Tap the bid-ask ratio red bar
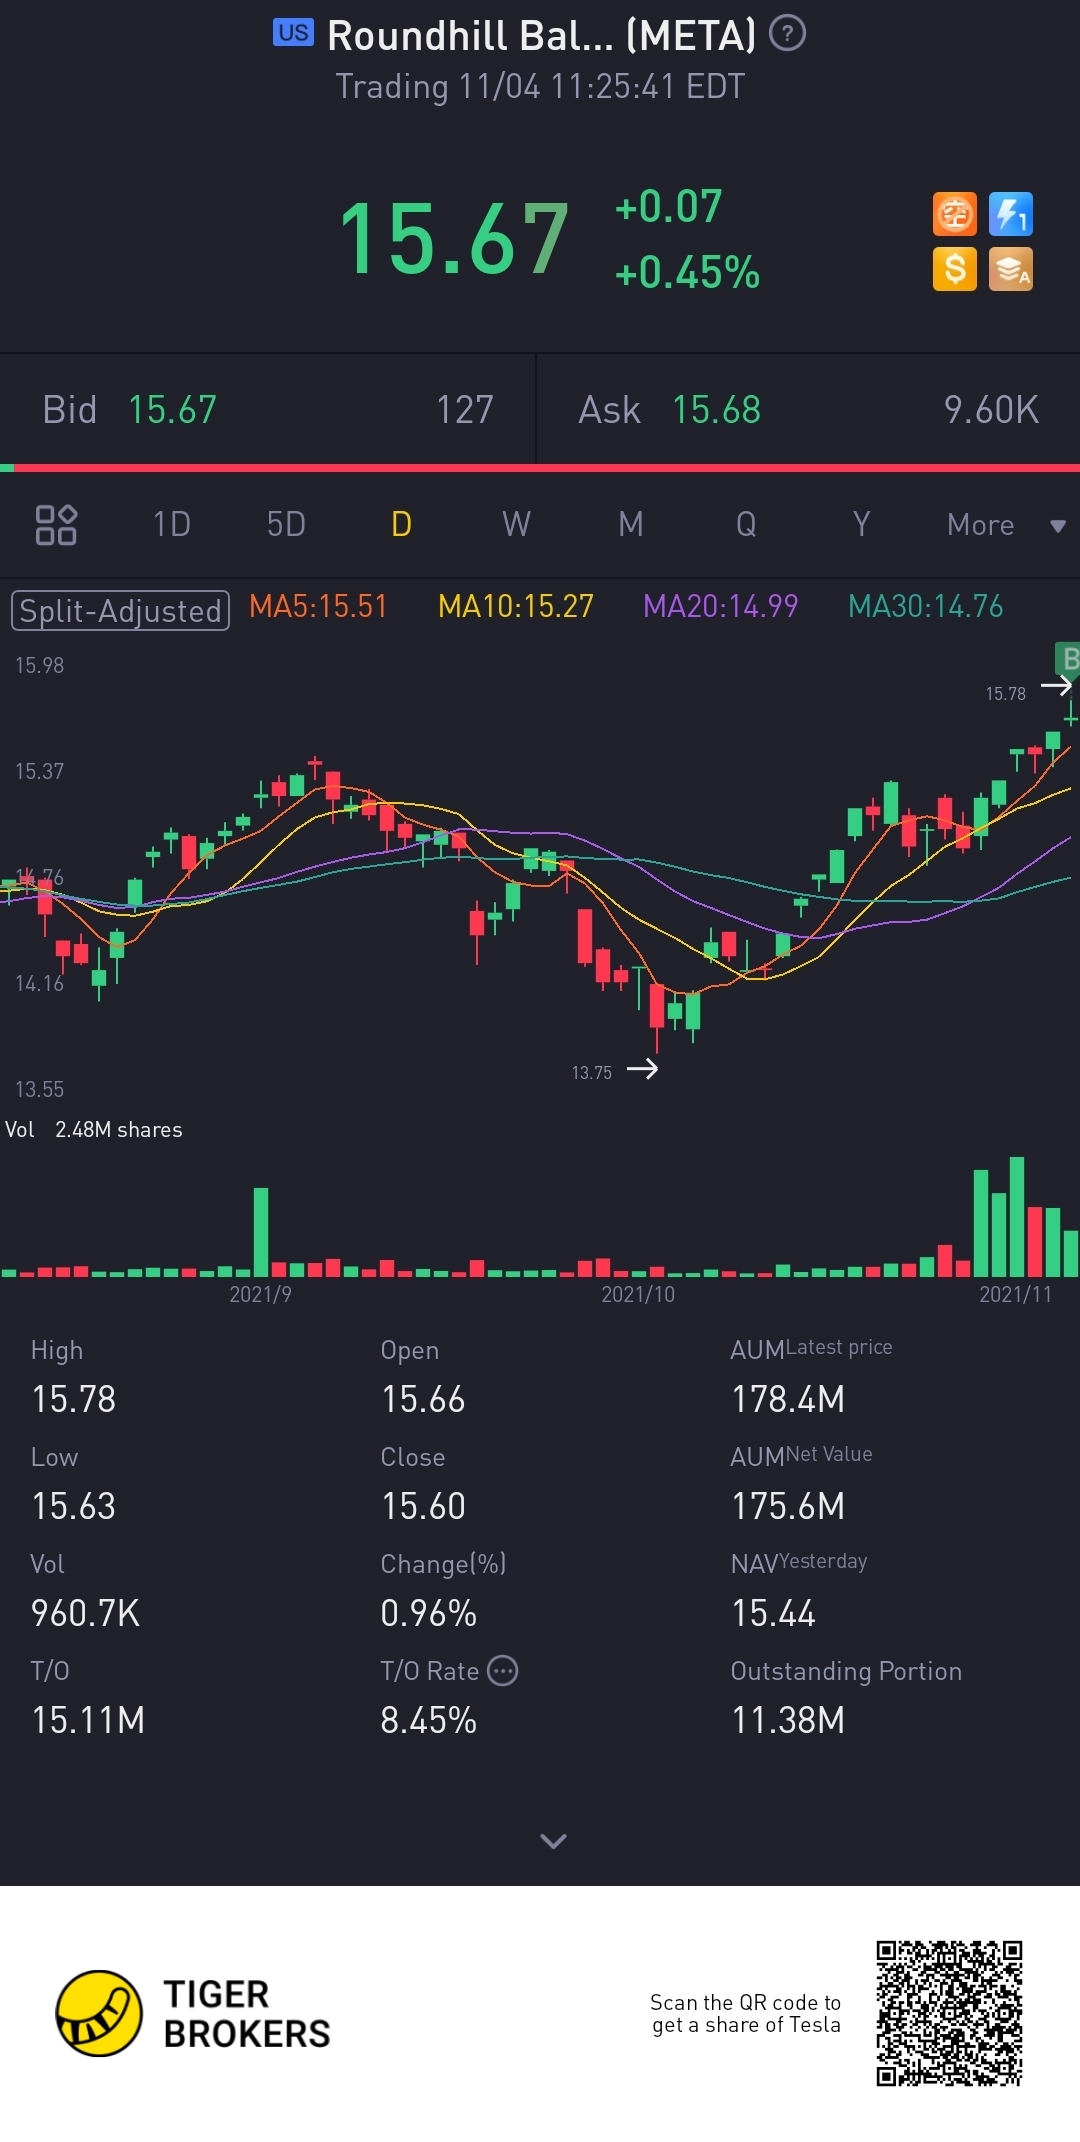The width and height of the screenshot is (1080, 2142). pos(547,467)
